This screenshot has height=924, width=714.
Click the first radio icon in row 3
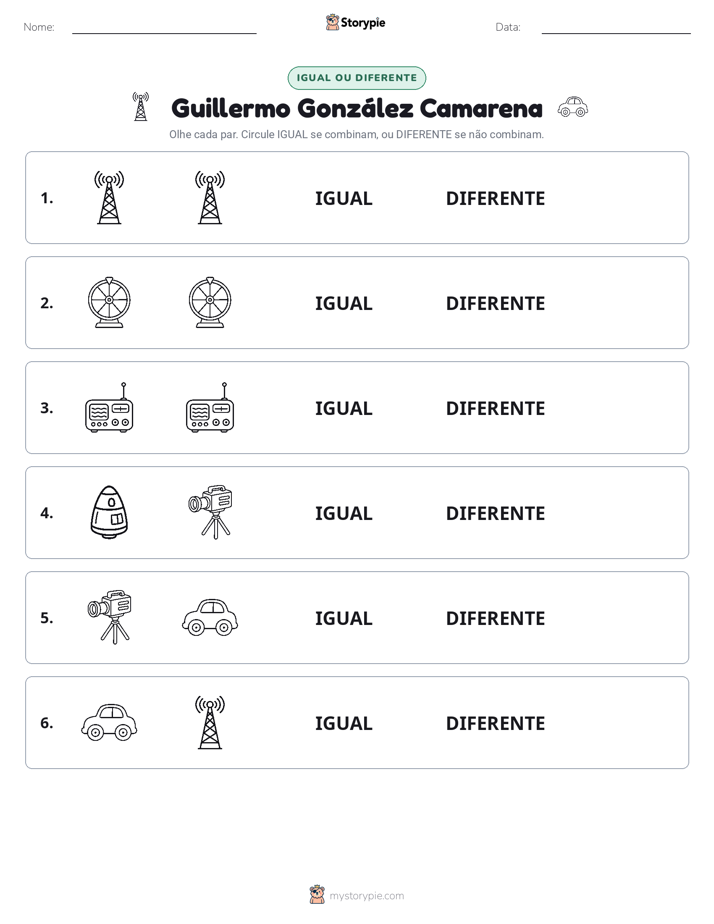pos(109,407)
